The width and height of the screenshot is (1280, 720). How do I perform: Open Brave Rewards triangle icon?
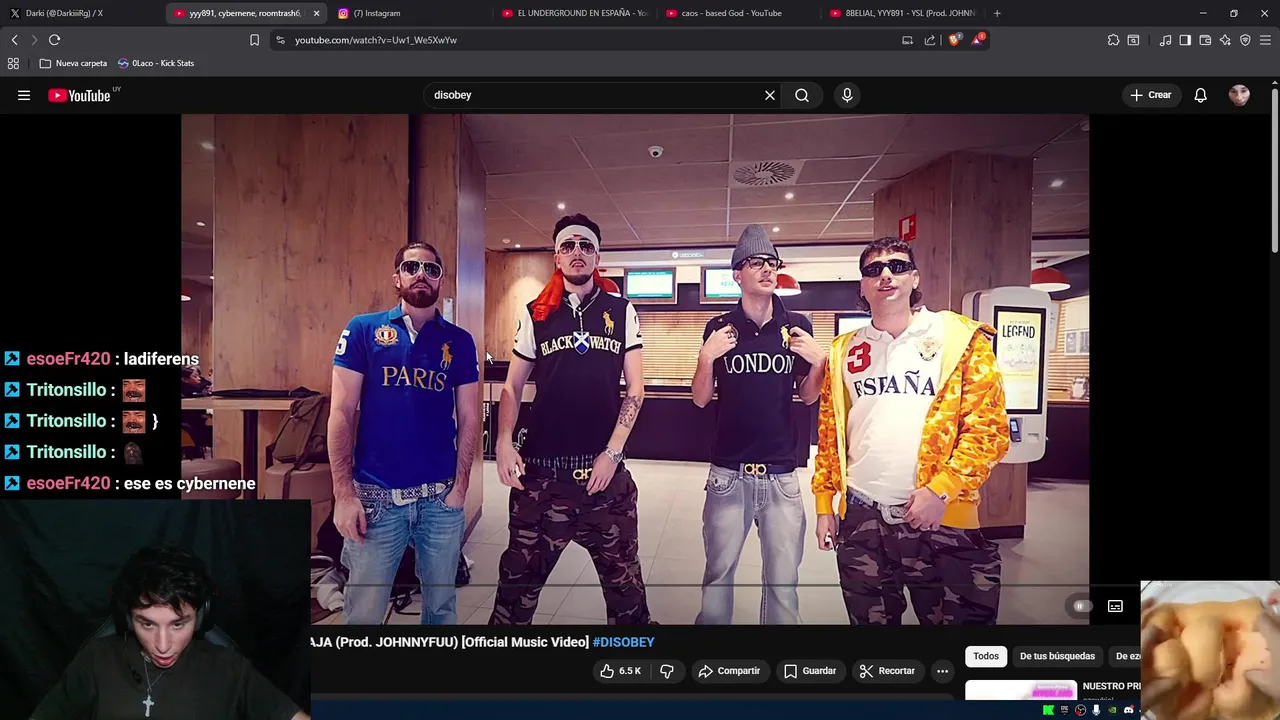pyautogui.click(x=977, y=40)
